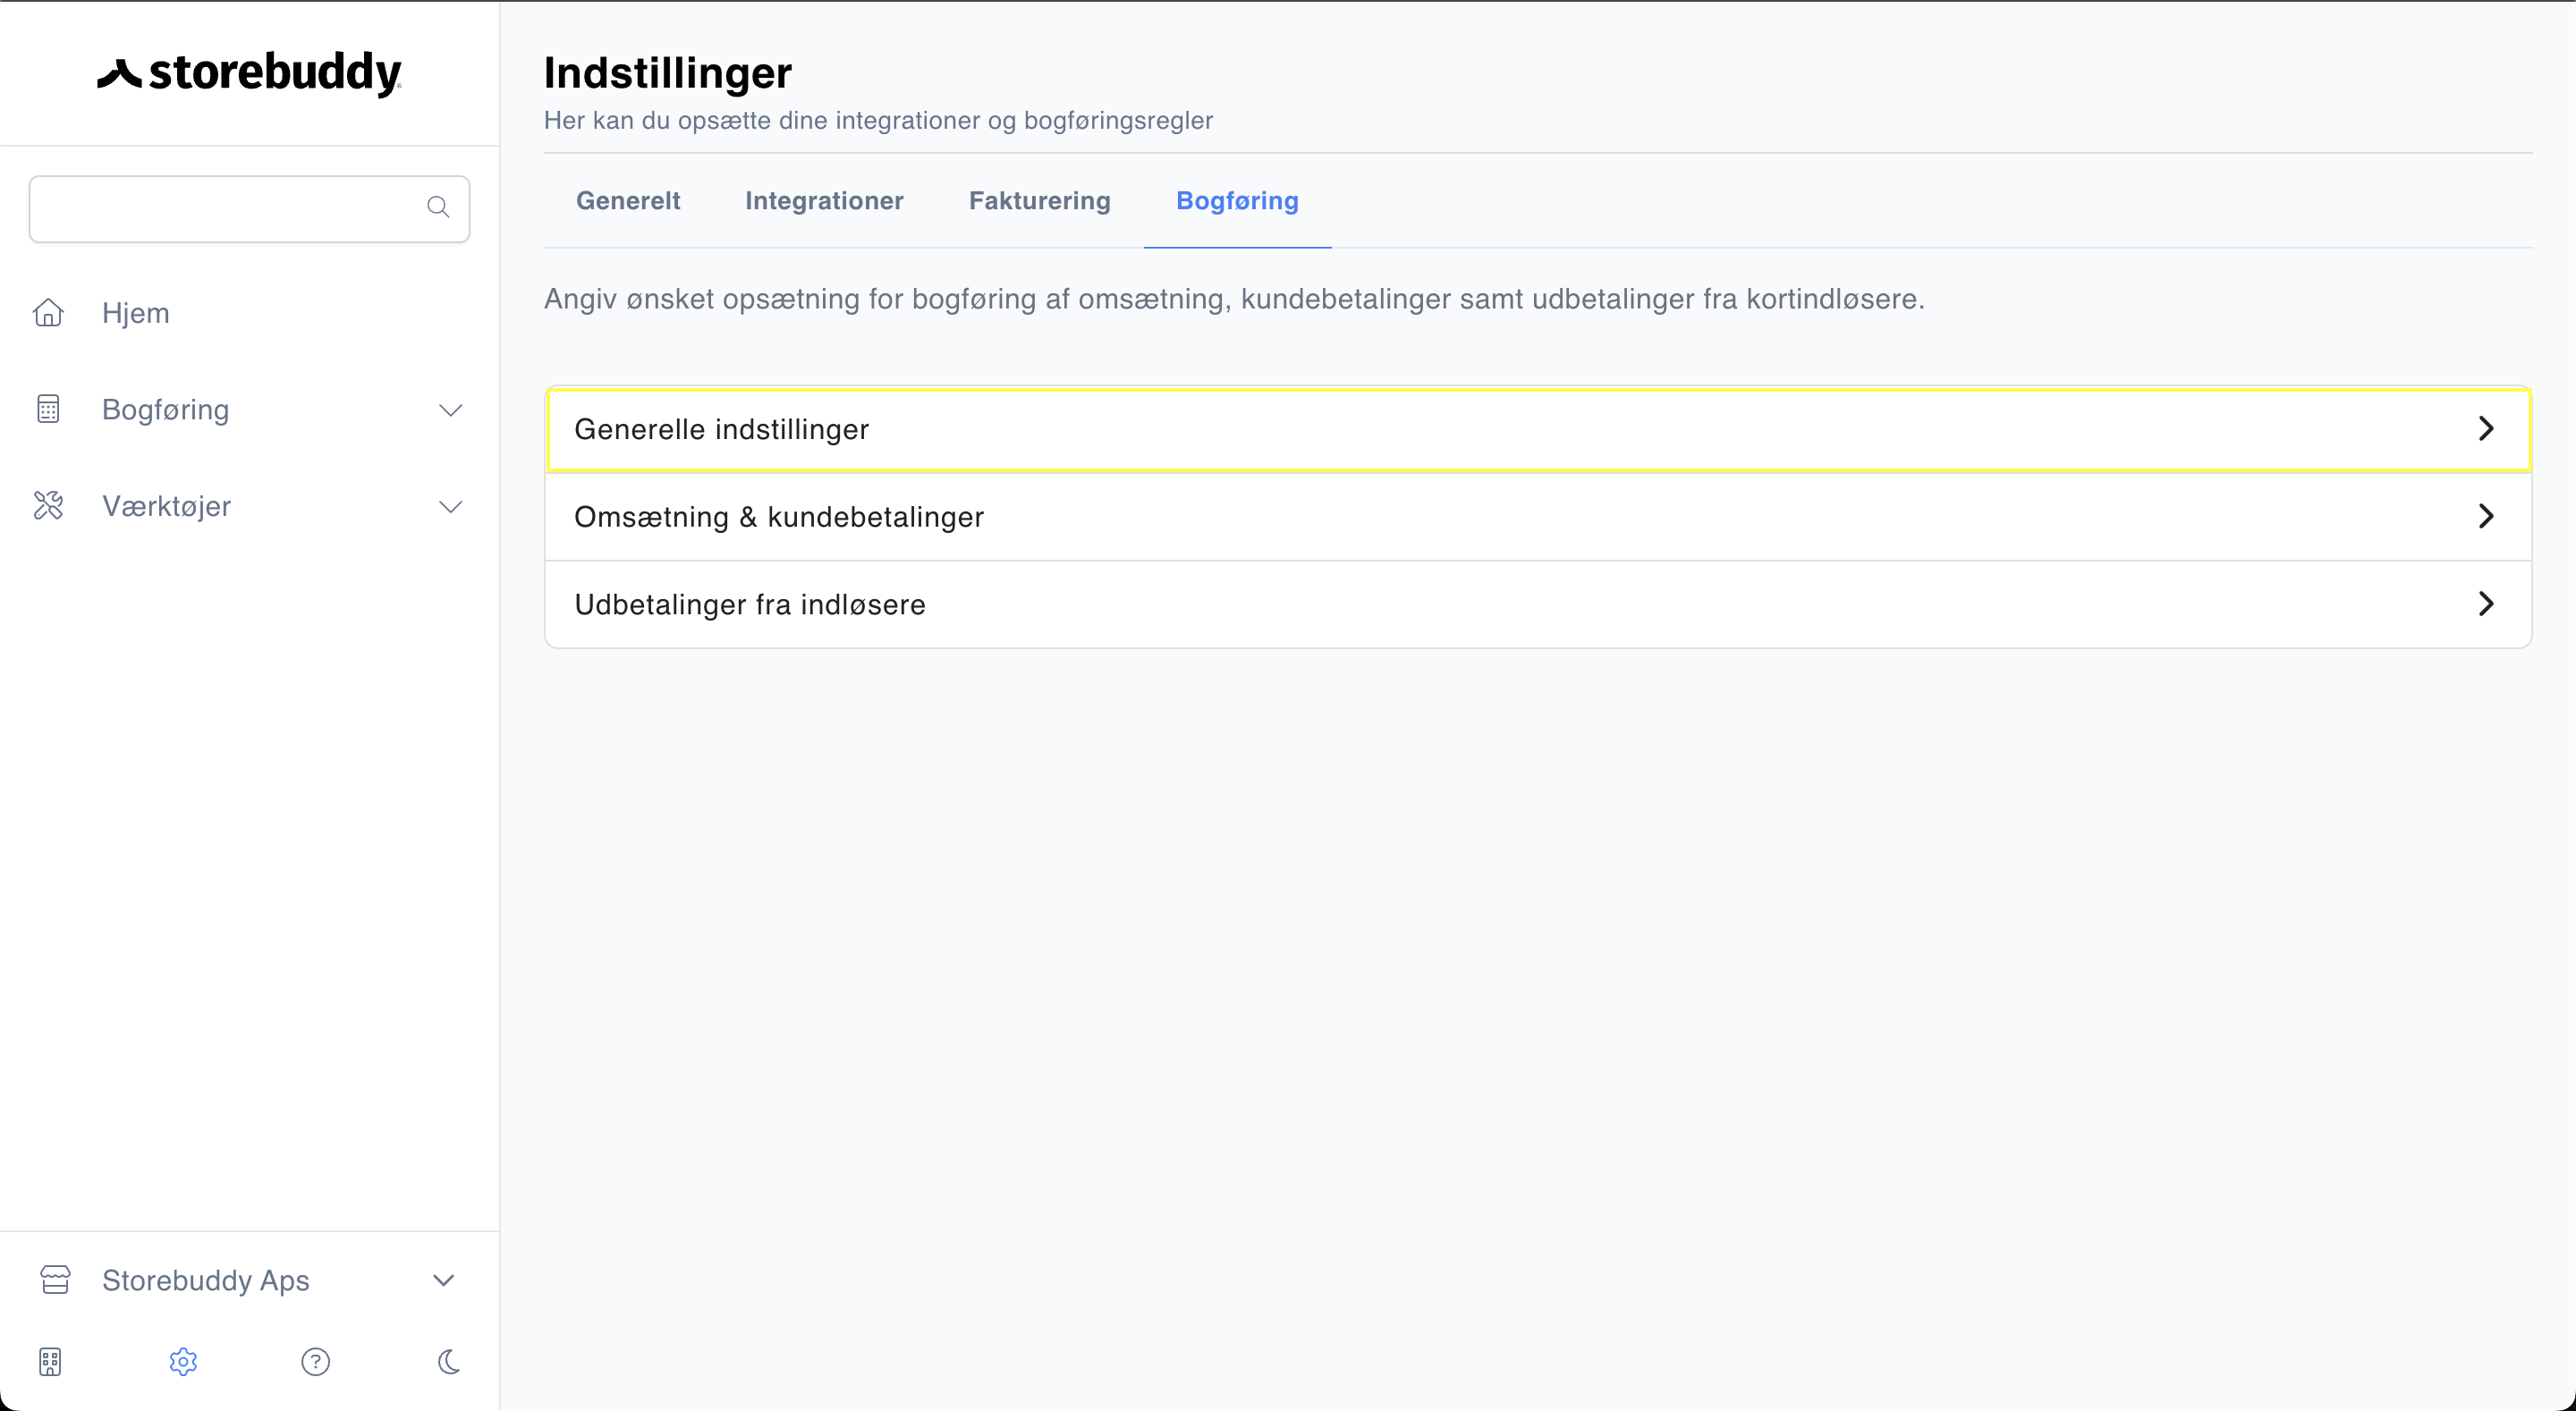
Task: Click the Bogføring sidebar label
Action: [x=166, y=409]
